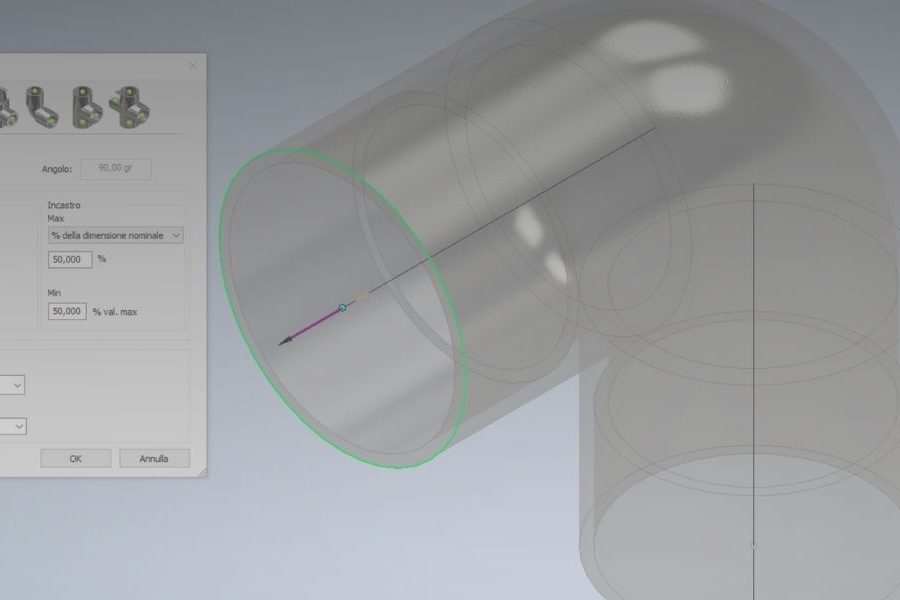
Task: Click the Incastro Max percentage input field
Action: (x=70, y=260)
